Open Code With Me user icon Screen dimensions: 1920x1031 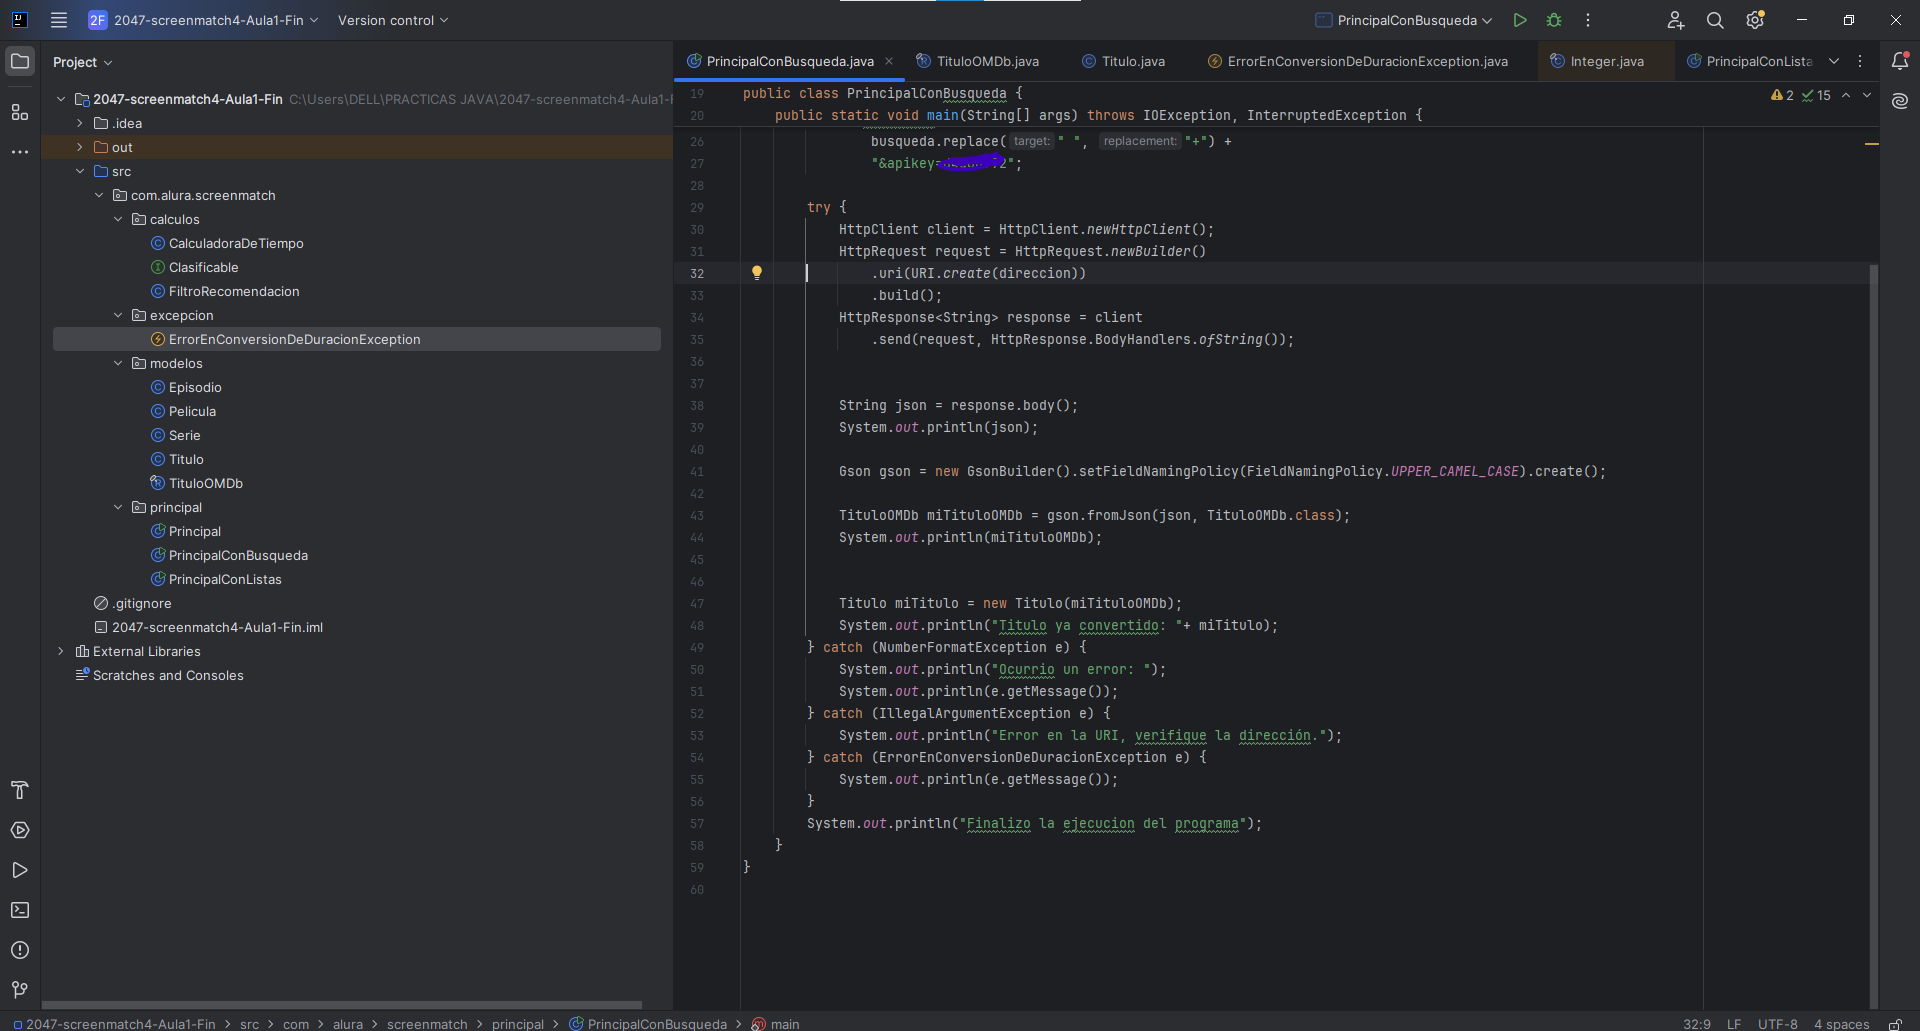point(1676,20)
